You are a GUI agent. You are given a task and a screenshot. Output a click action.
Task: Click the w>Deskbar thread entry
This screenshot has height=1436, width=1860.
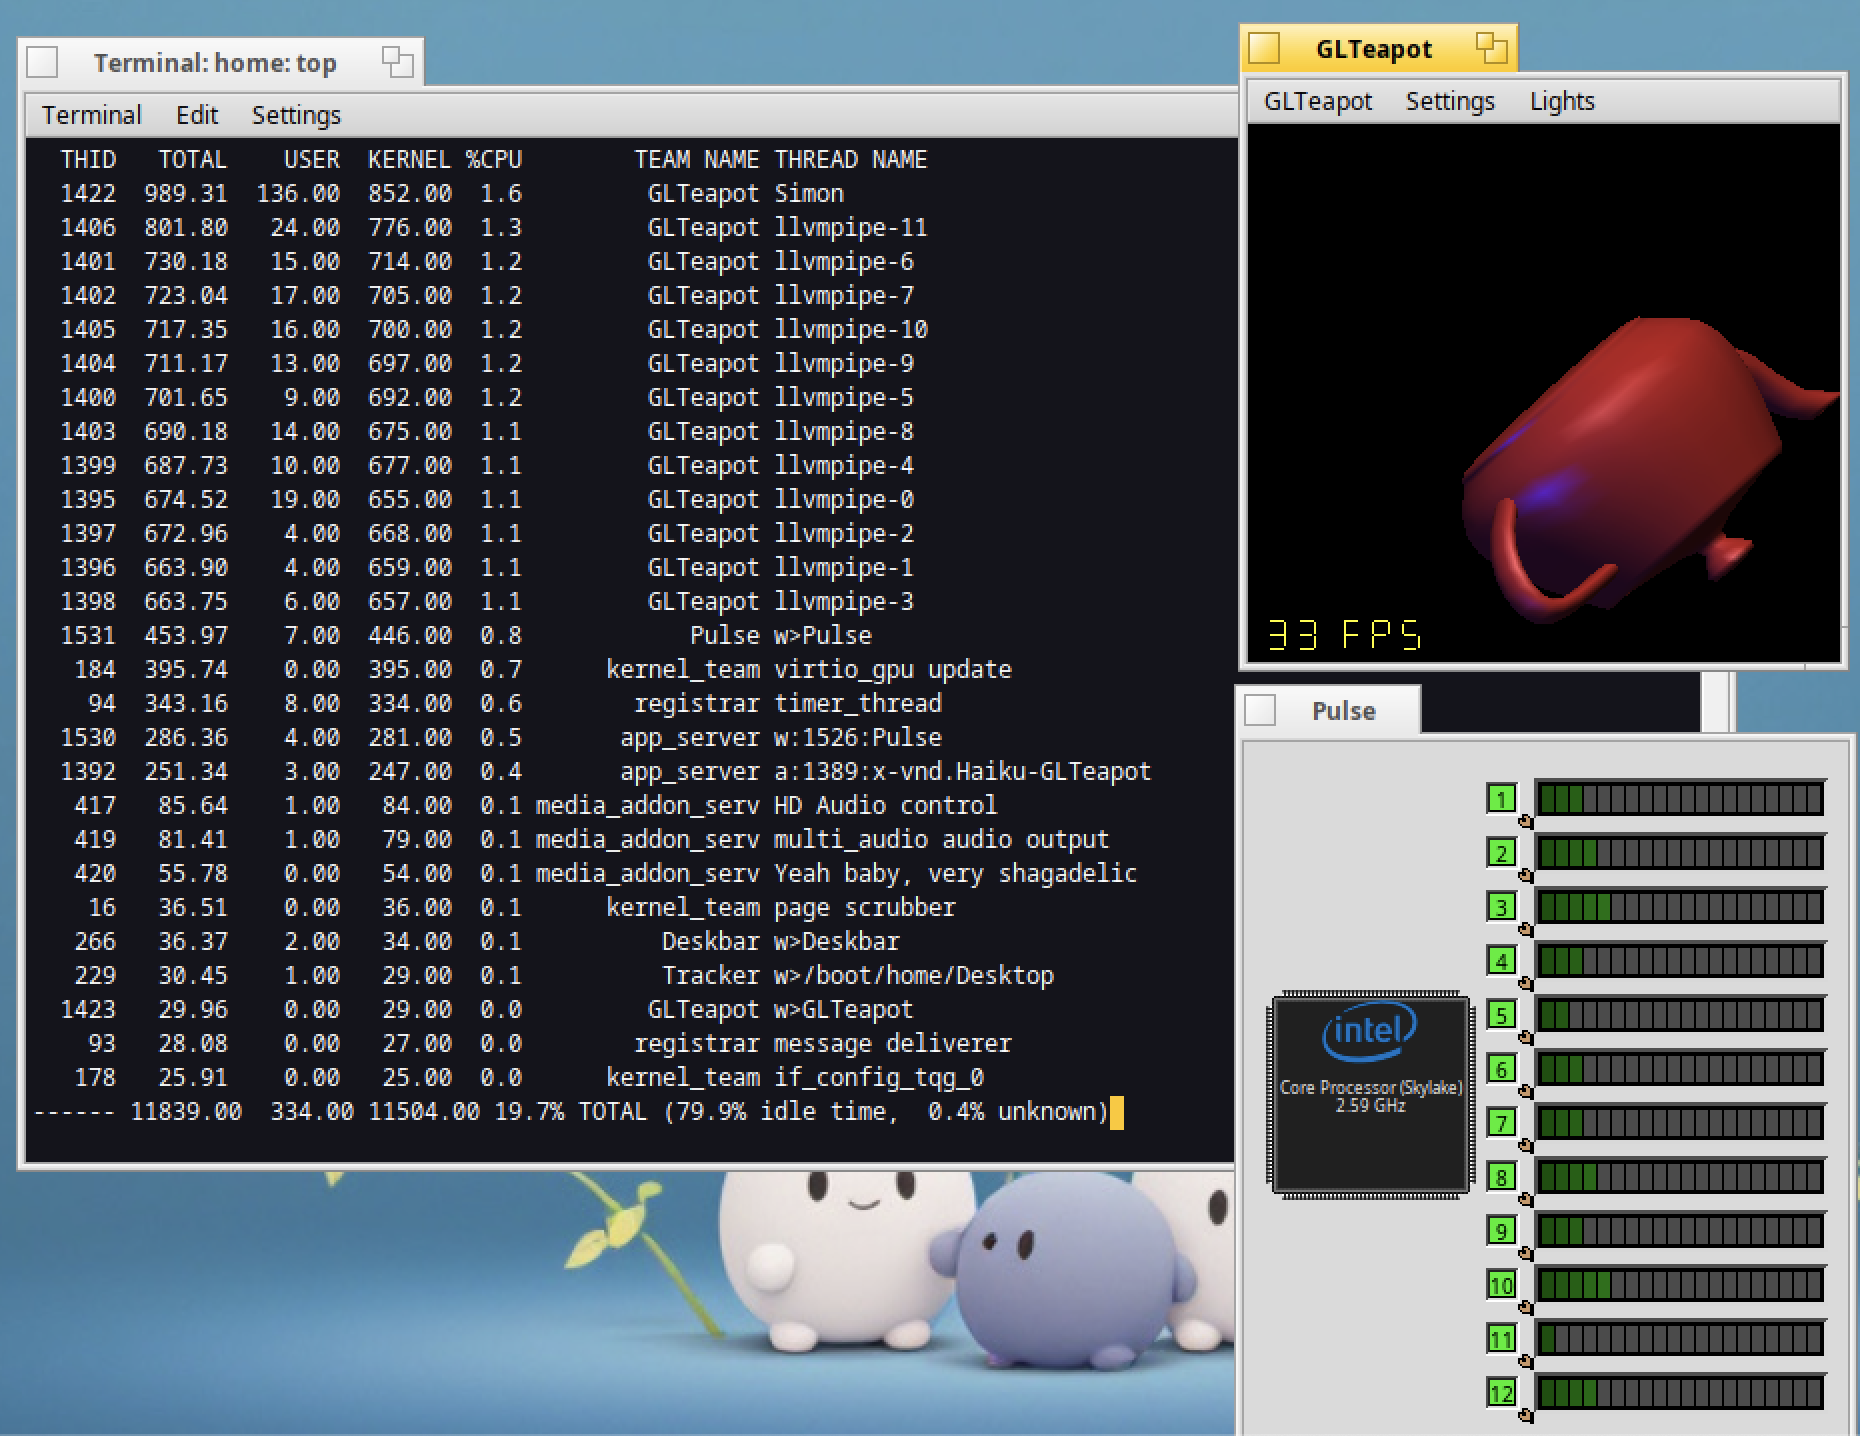(837, 942)
